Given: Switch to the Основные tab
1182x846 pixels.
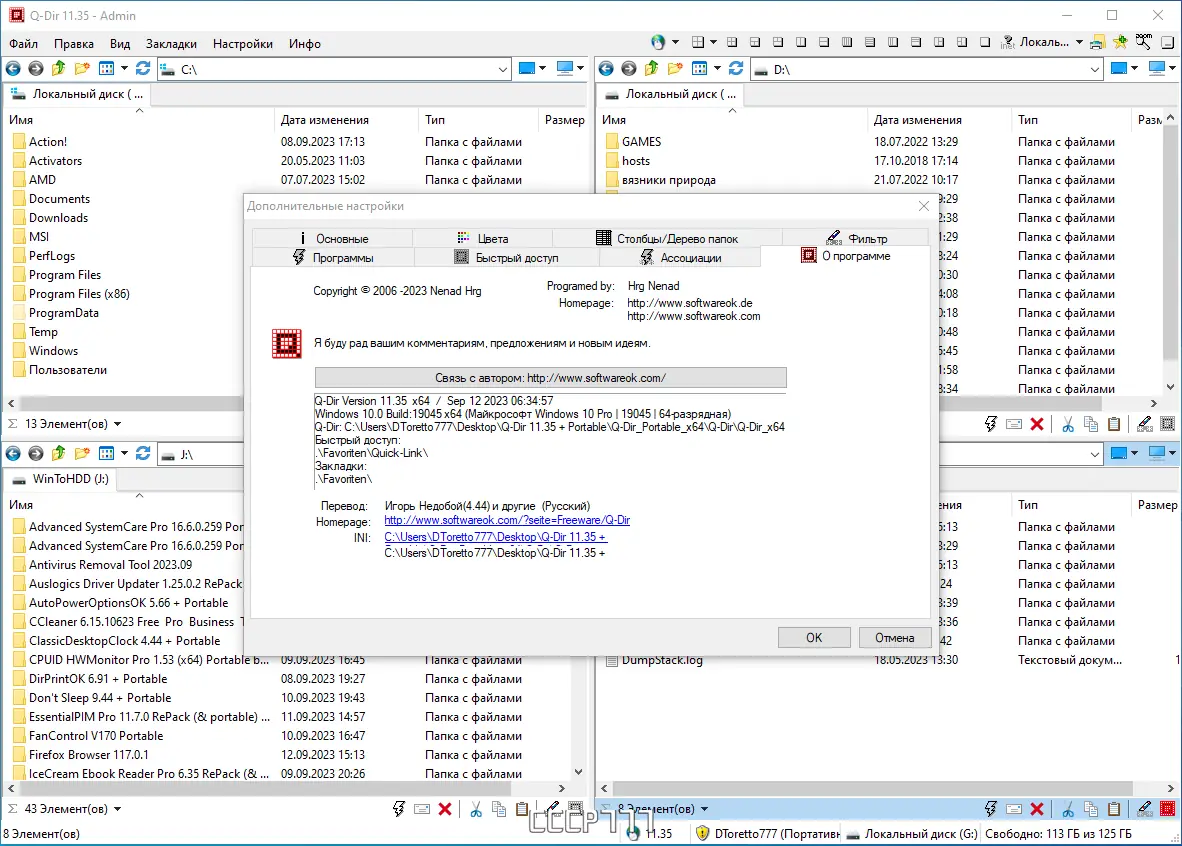Looking at the screenshot, I should 332,238.
